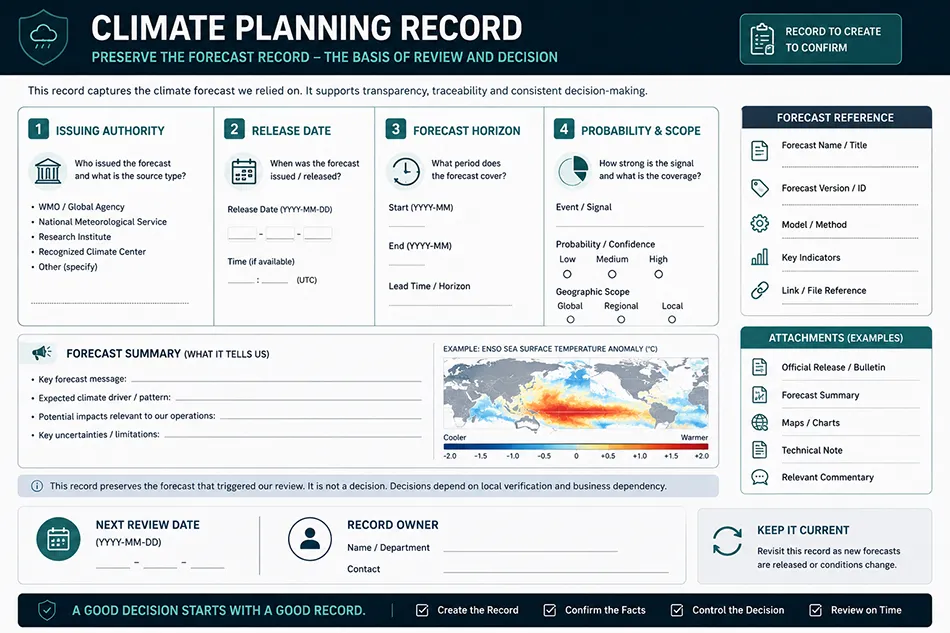Viewport: 950px width, 633px height.
Task: Click 'Research Institute' list item
Action: coord(75,237)
